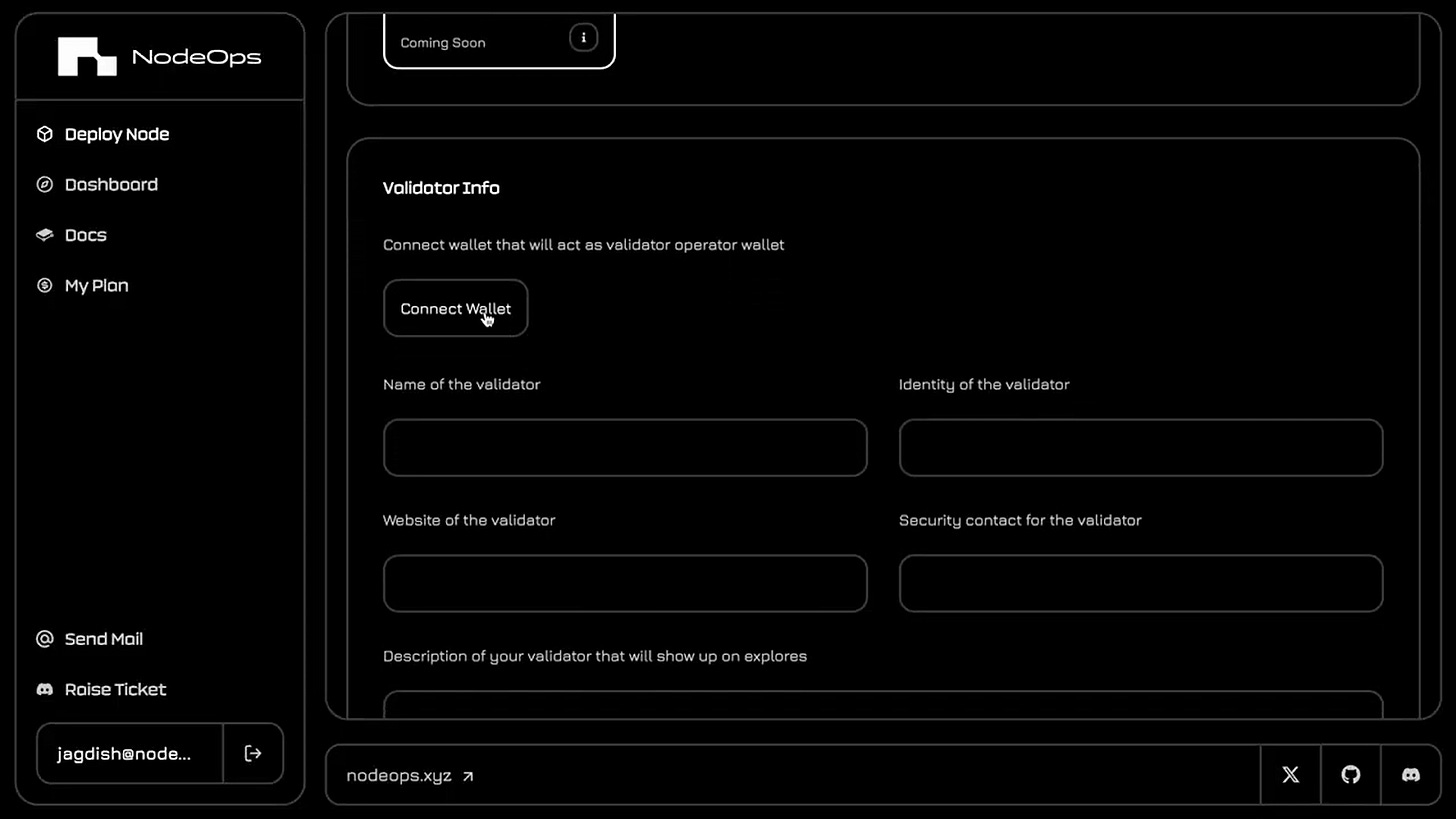1456x819 pixels.
Task: Click the info icon on Coming Soon card
Action: (x=584, y=38)
